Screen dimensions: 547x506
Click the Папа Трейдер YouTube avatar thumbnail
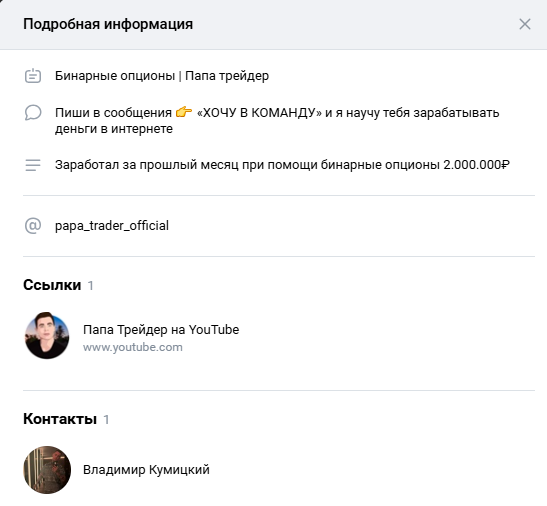[x=47, y=335]
